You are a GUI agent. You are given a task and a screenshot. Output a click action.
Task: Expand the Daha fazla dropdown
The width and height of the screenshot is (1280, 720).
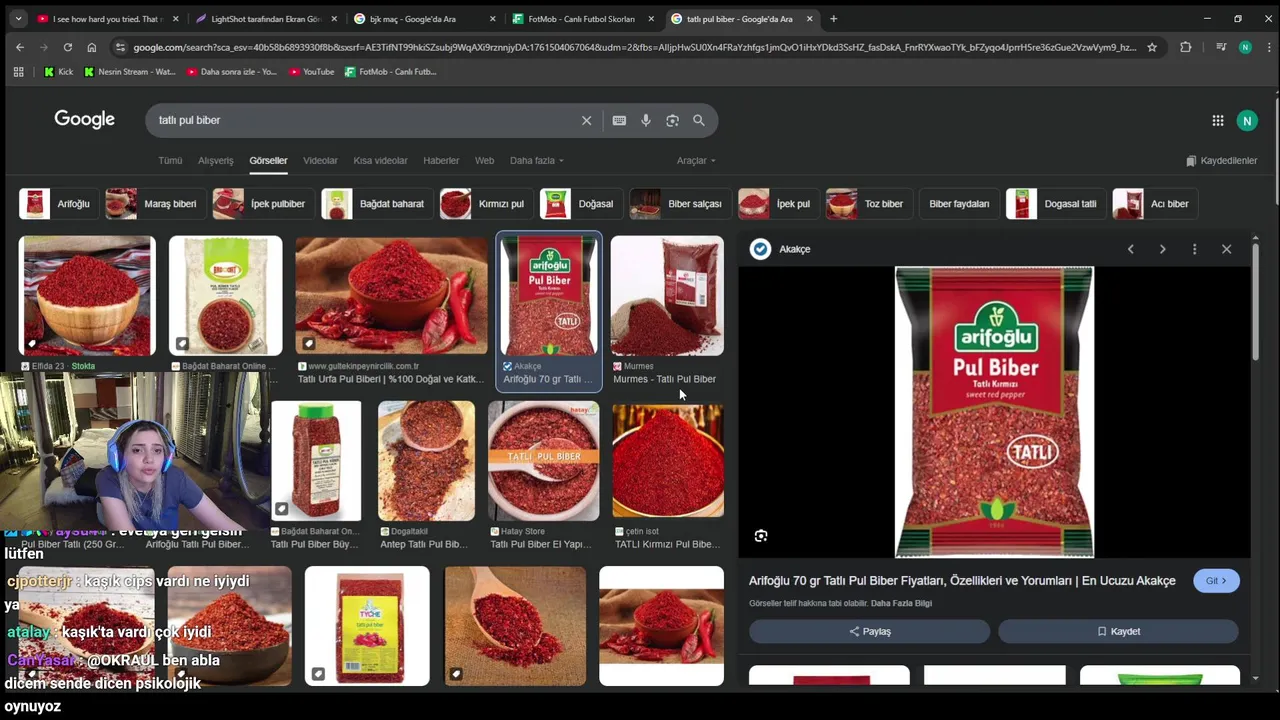click(x=537, y=161)
